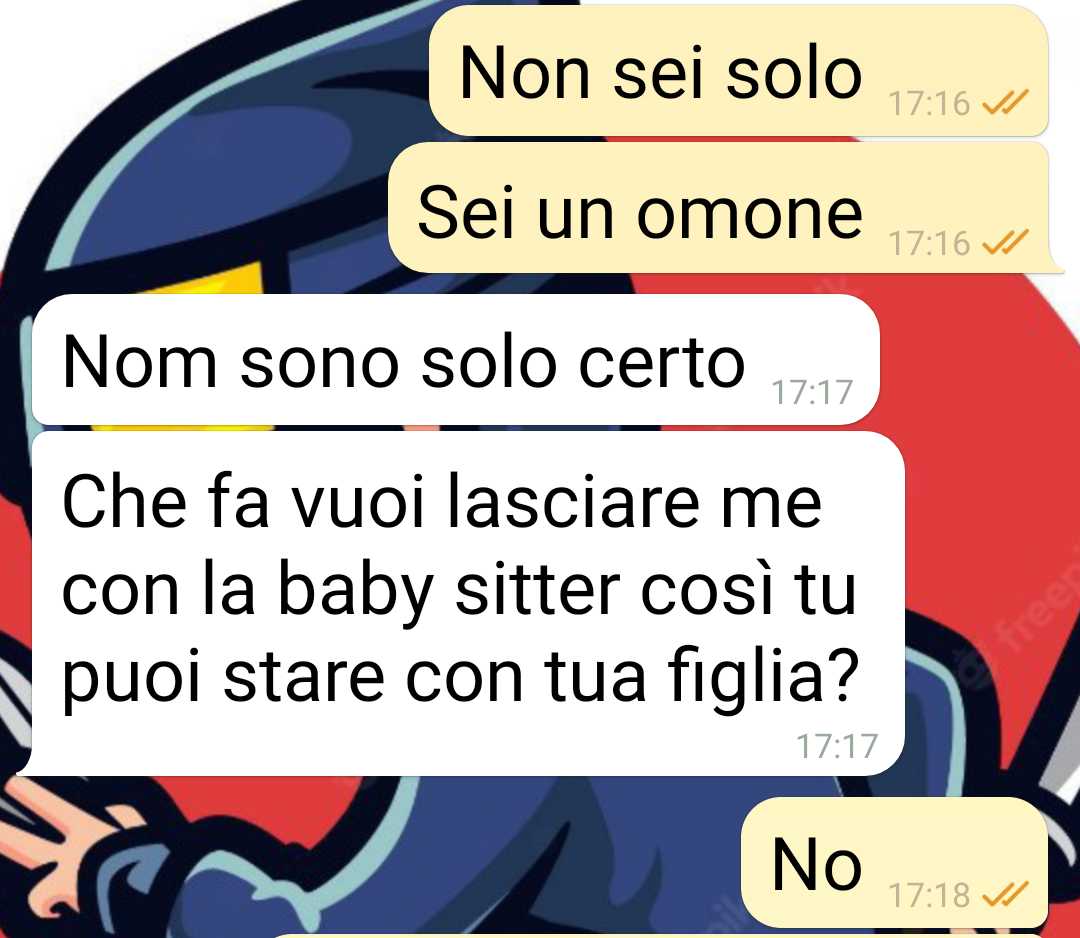This screenshot has height=938, width=1080.
Task: Tap the partially visible bubble at bottom edge
Action: (x=658, y=936)
